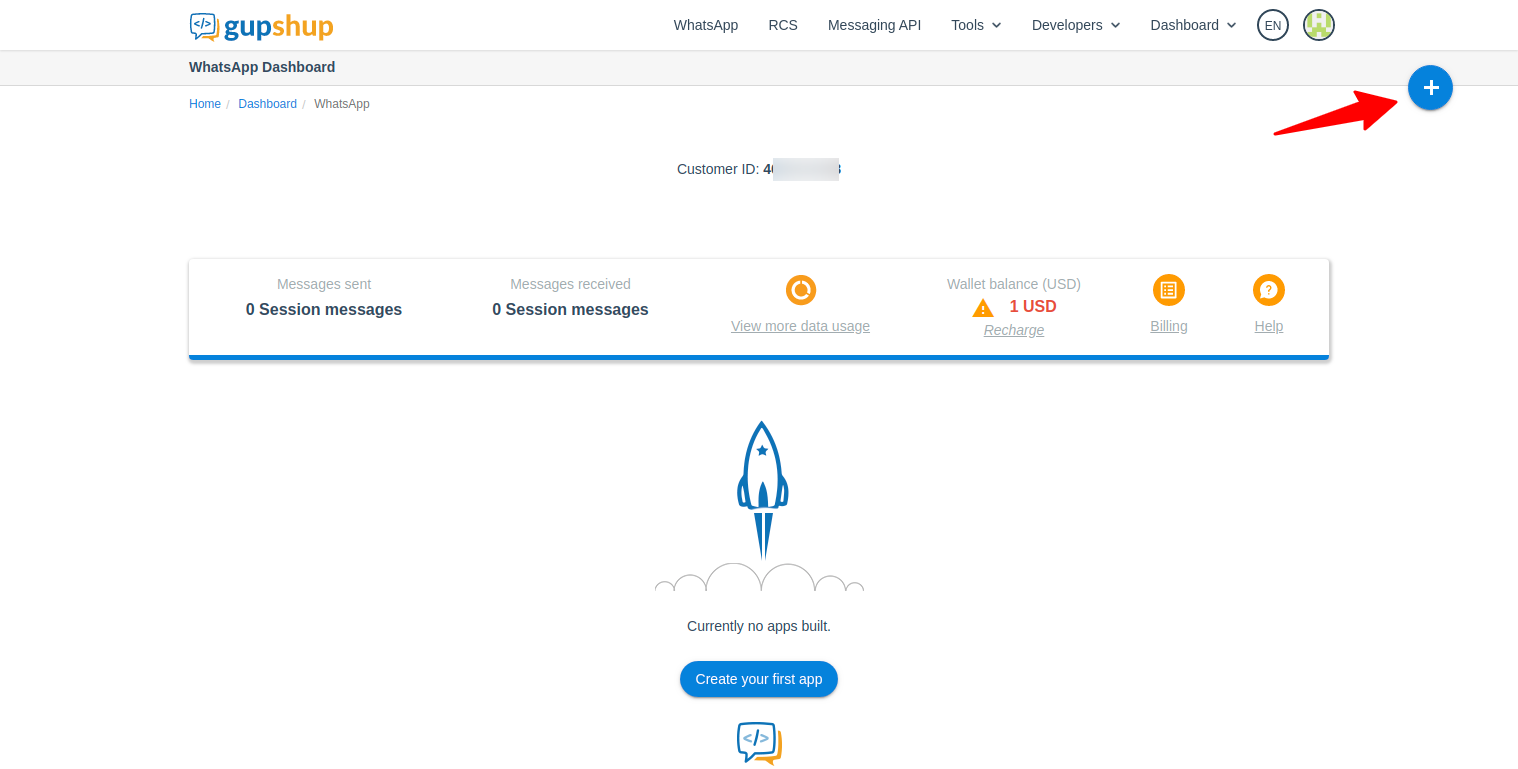Click the WhatsApp breadcrumb text
Viewport: 1518px width, 769px height.
coord(342,104)
